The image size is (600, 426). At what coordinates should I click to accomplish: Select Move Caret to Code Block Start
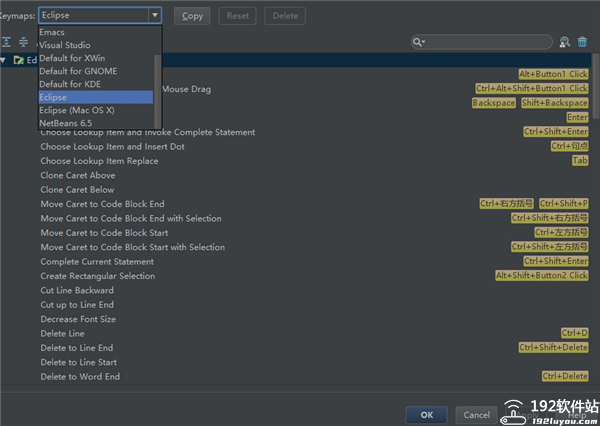coord(104,233)
